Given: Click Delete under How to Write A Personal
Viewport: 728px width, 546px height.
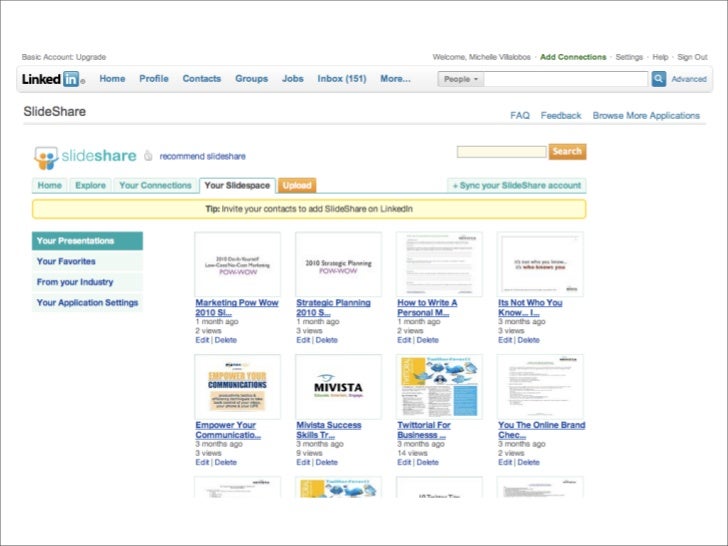Looking at the screenshot, I should [428, 340].
